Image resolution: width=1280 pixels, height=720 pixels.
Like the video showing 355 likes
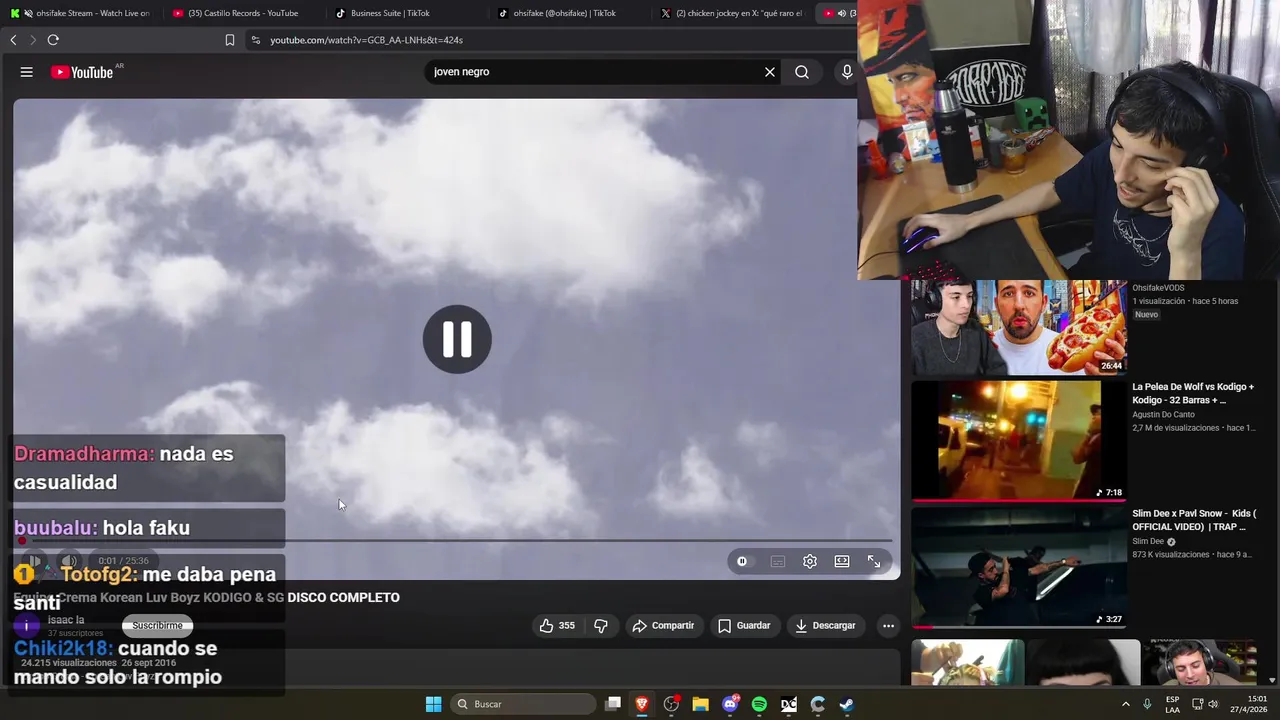557,626
